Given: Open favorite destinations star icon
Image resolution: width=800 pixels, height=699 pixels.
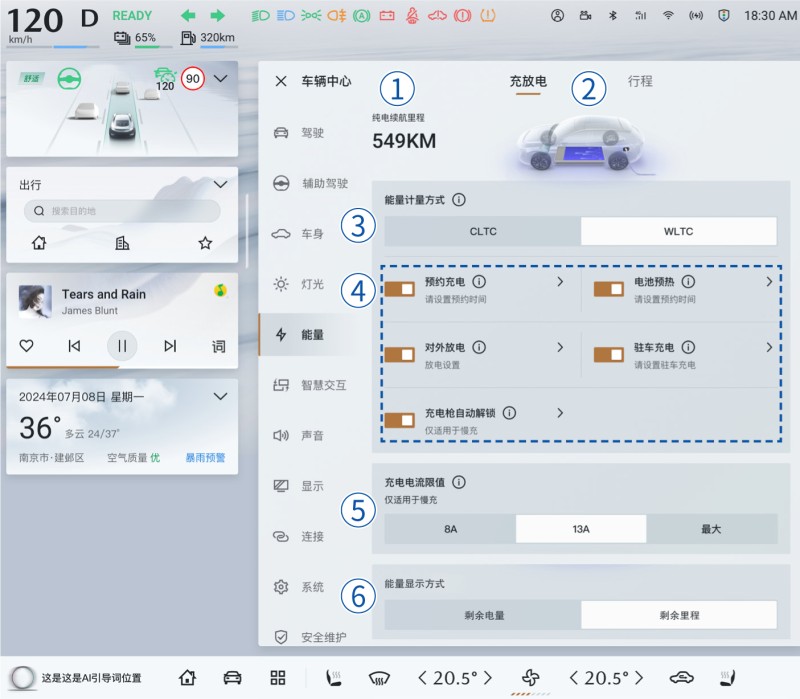Looking at the screenshot, I should [205, 243].
